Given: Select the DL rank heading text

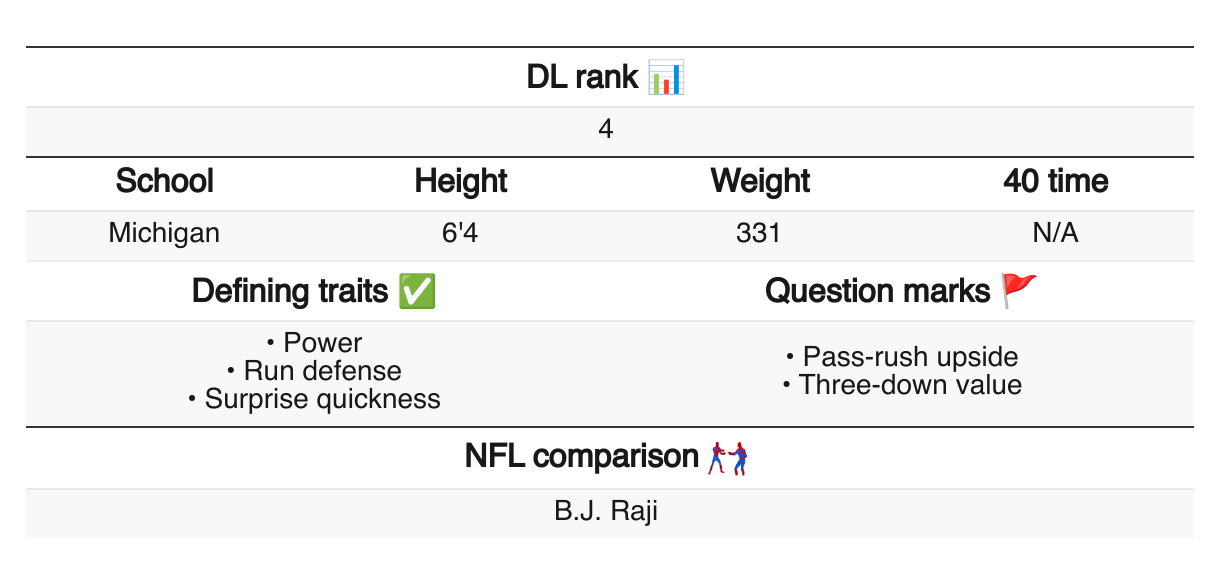Looking at the screenshot, I should [582, 77].
